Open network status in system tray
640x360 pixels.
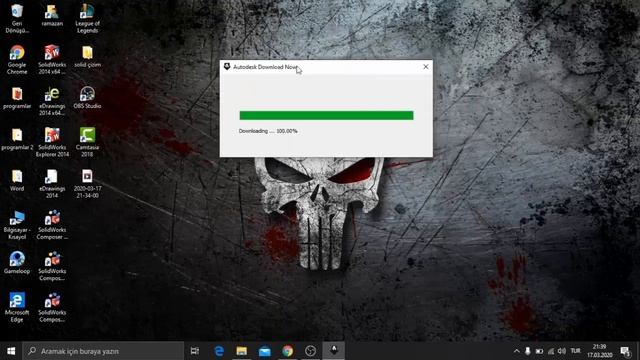click(551, 351)
